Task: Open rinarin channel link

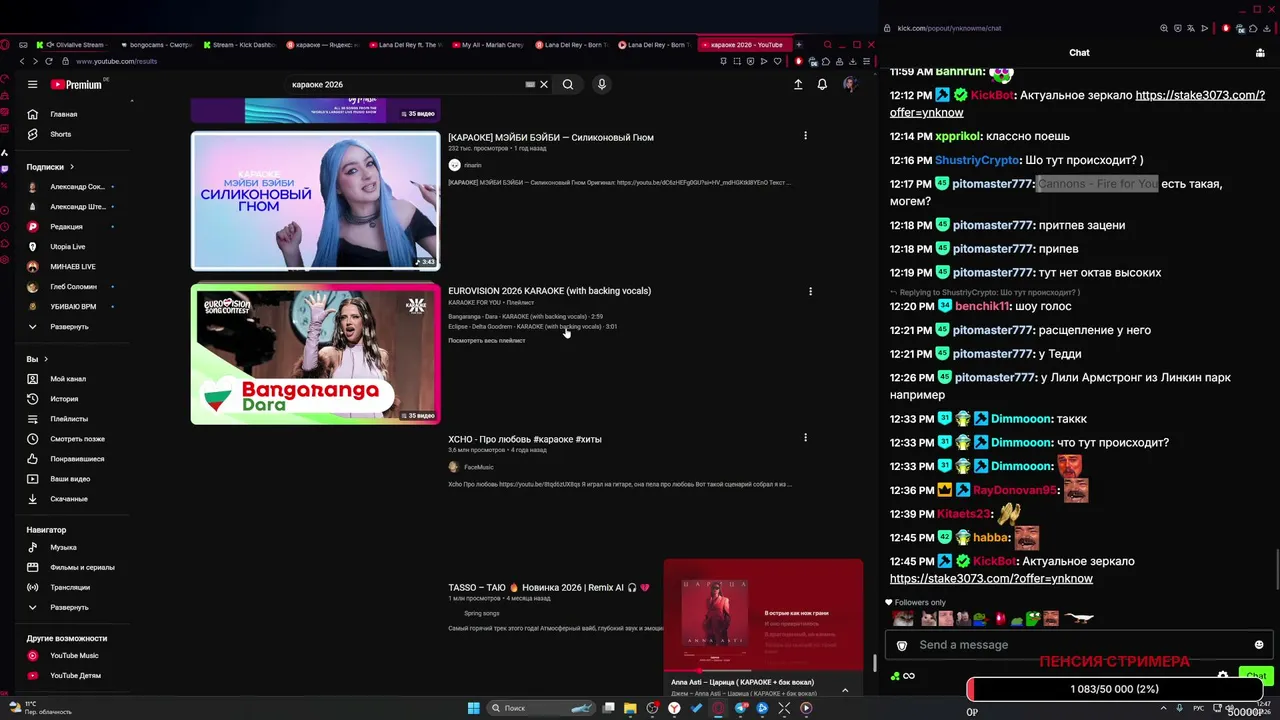Action: click(x=472, y=165)
